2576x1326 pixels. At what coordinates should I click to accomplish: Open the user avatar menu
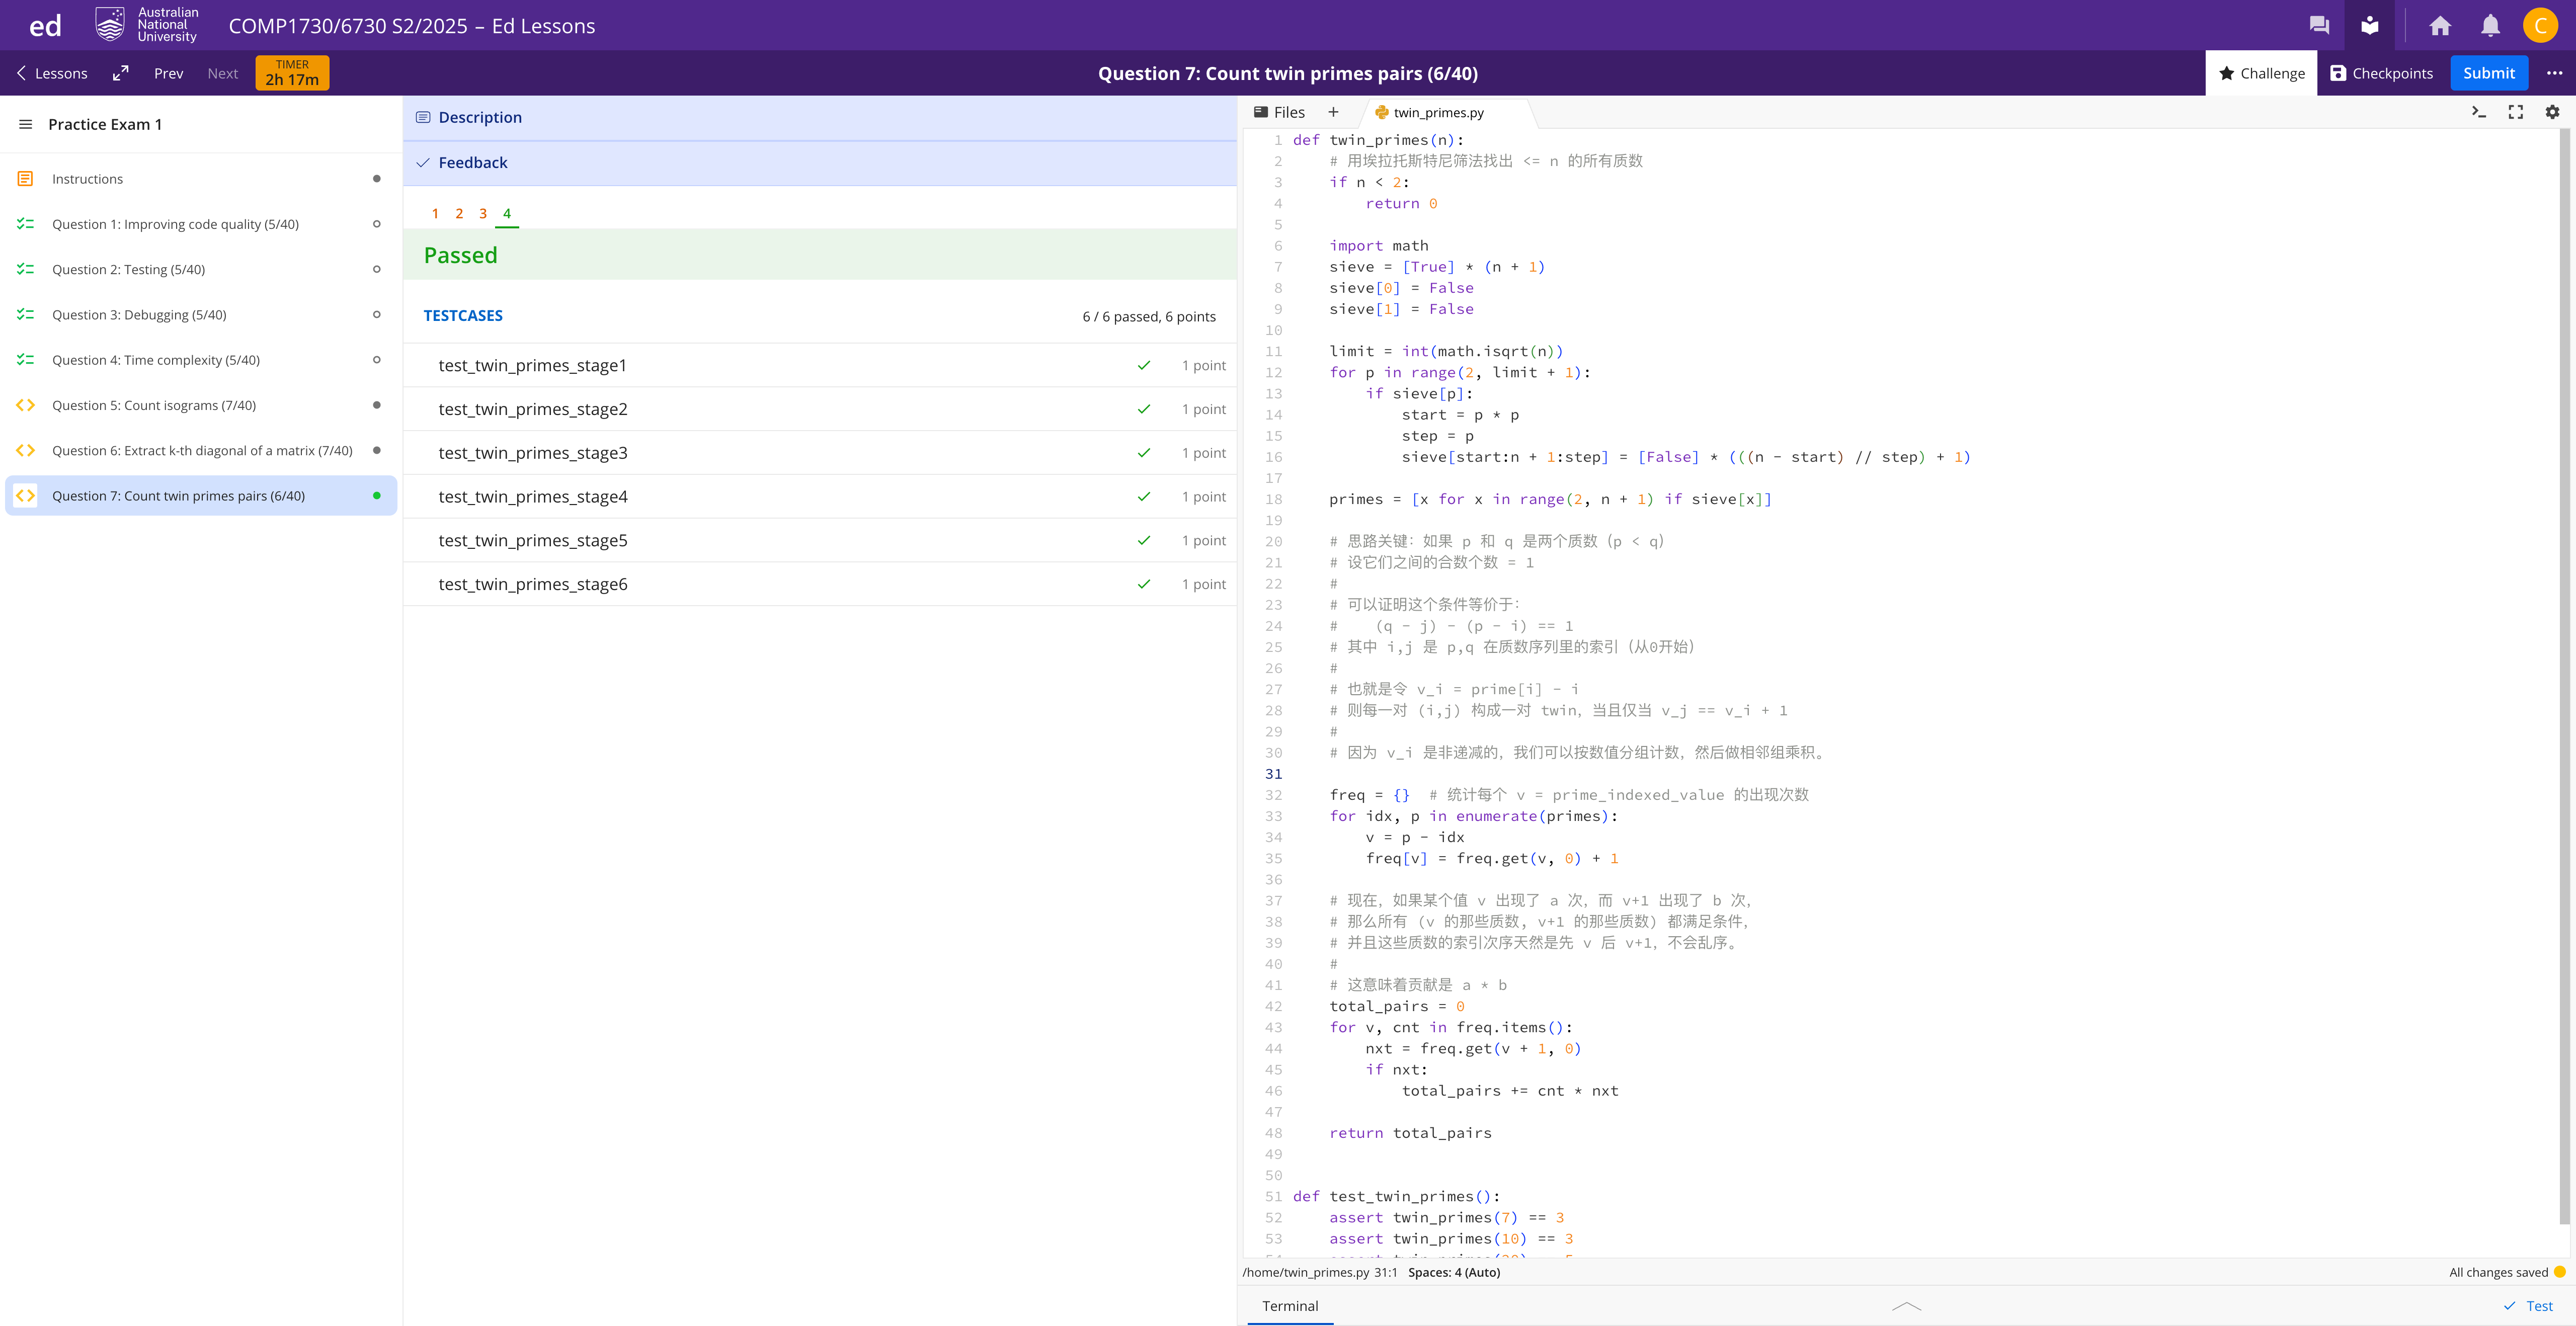(x=2540, y=25)
